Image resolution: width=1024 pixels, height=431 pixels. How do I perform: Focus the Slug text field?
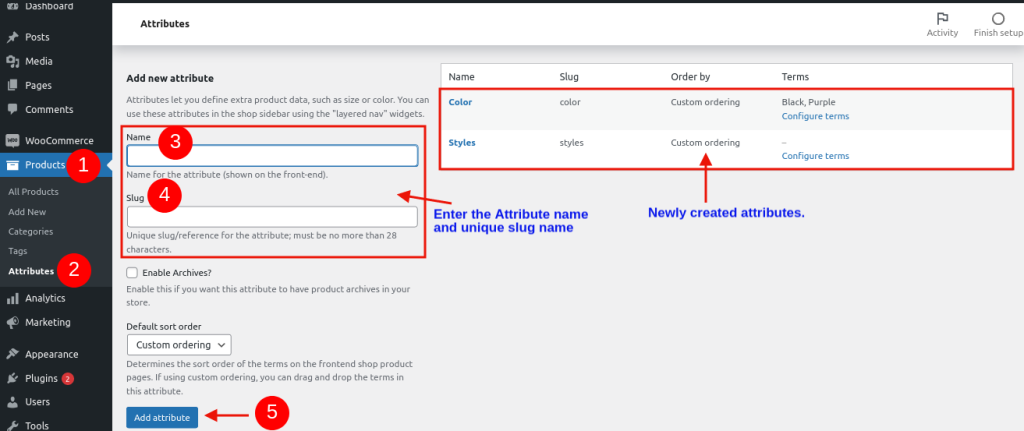click(x=272, y=217)
